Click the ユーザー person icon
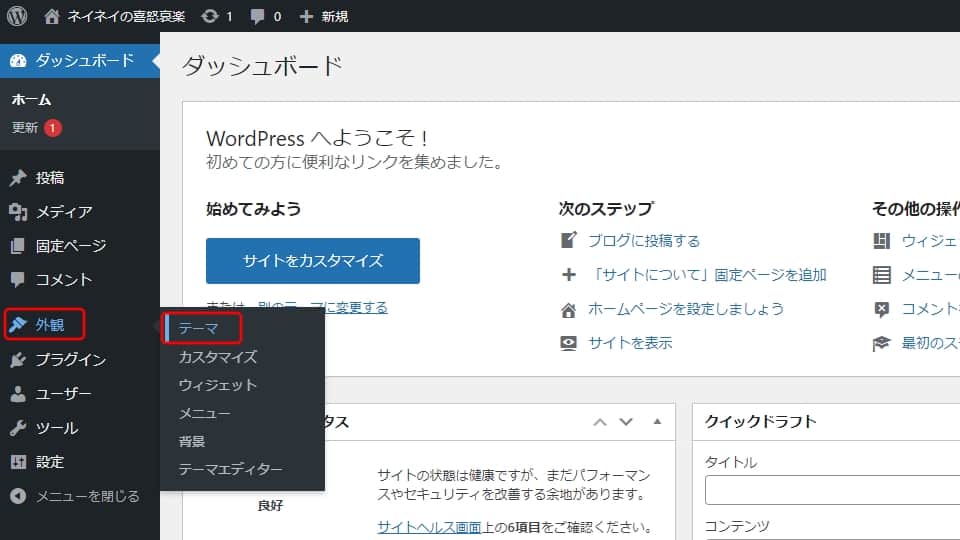This screenshot has height=540, width=960. coord(18,394)
